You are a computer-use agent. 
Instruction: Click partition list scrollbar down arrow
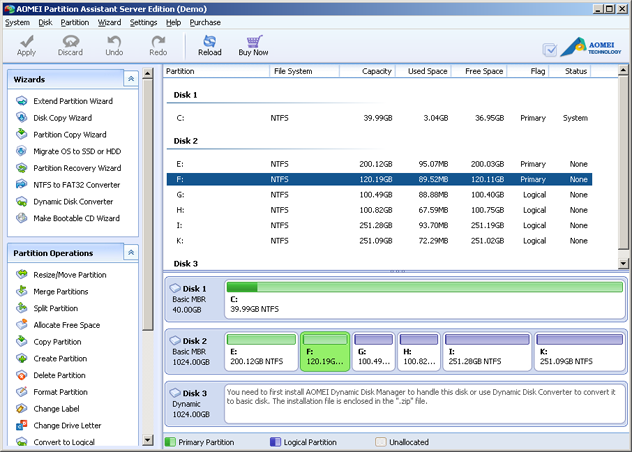[623, 264]
